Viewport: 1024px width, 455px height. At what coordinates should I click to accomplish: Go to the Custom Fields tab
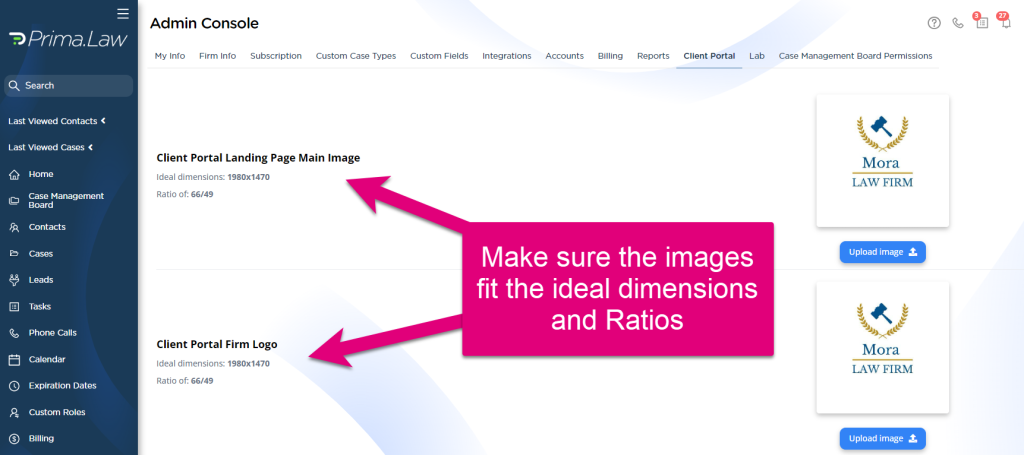click(439, 56)
